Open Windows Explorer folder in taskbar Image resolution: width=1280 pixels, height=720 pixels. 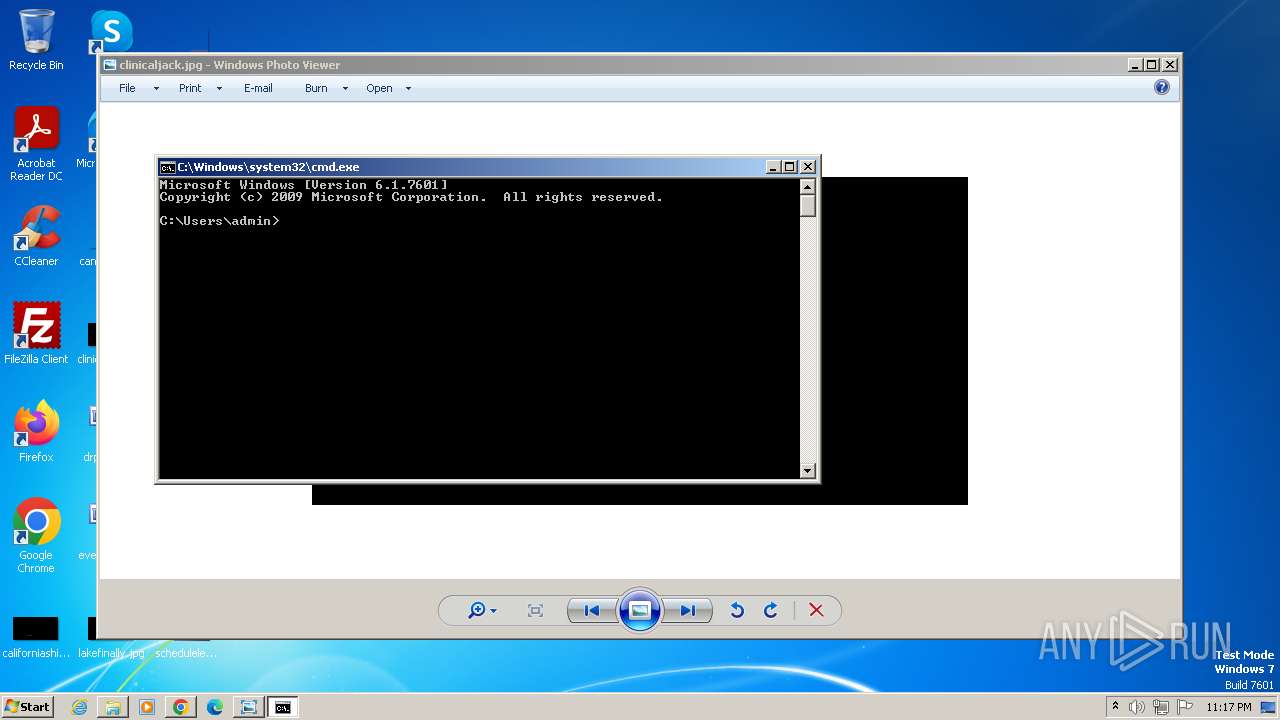point(113,707)
